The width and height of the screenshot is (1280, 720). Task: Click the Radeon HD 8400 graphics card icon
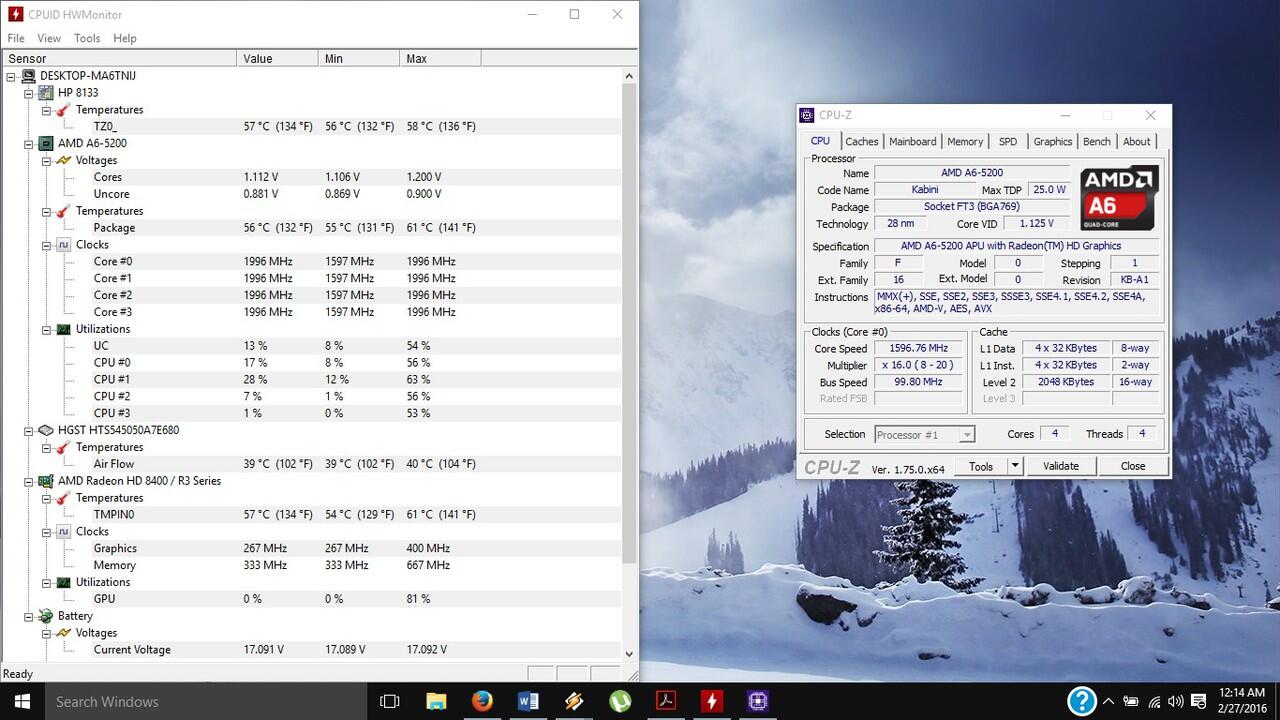[46, 481]
